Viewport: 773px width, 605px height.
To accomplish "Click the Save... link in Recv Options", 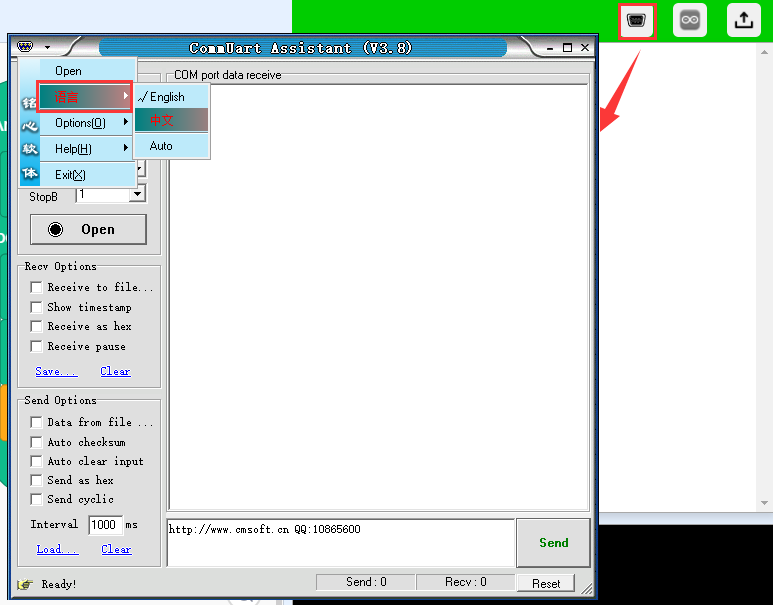I will coord(56,371).
